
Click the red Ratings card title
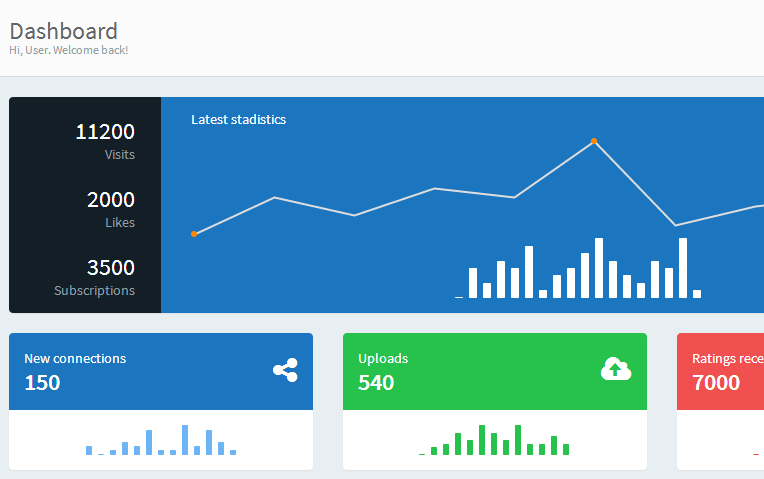pyautogui.click(x=727, y=358)
